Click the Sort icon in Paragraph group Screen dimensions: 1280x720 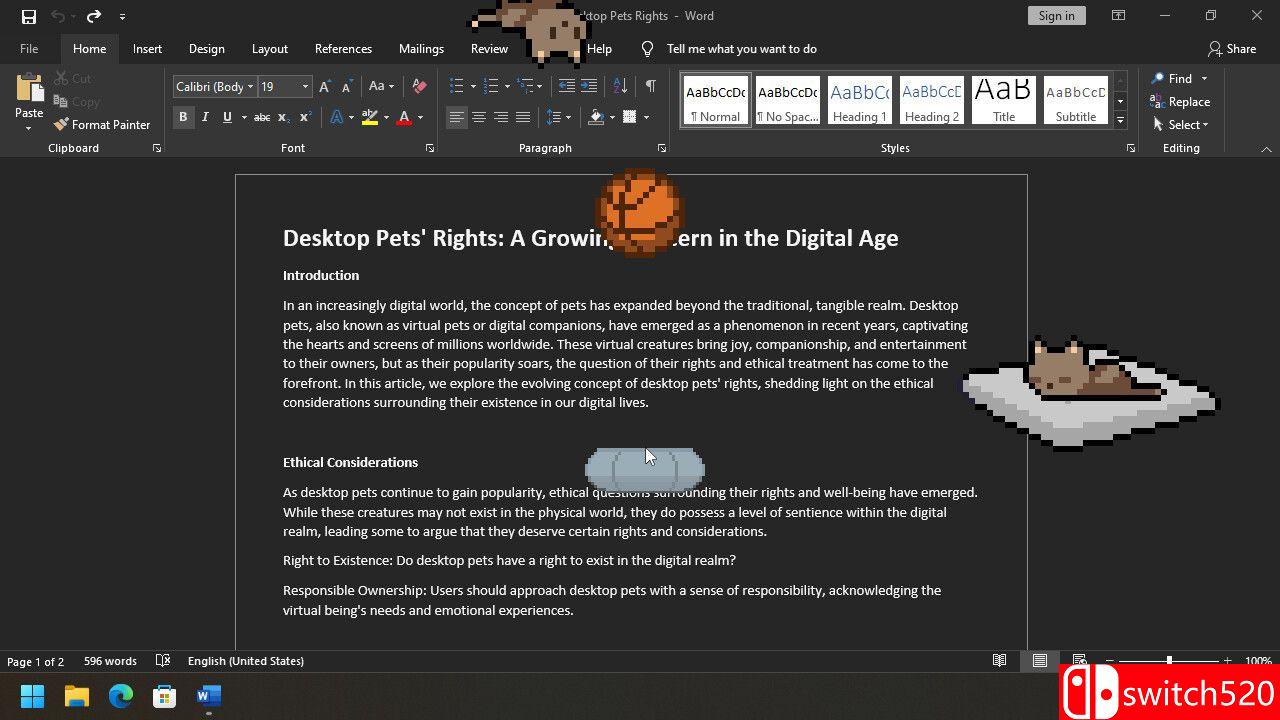pos(620,87)
